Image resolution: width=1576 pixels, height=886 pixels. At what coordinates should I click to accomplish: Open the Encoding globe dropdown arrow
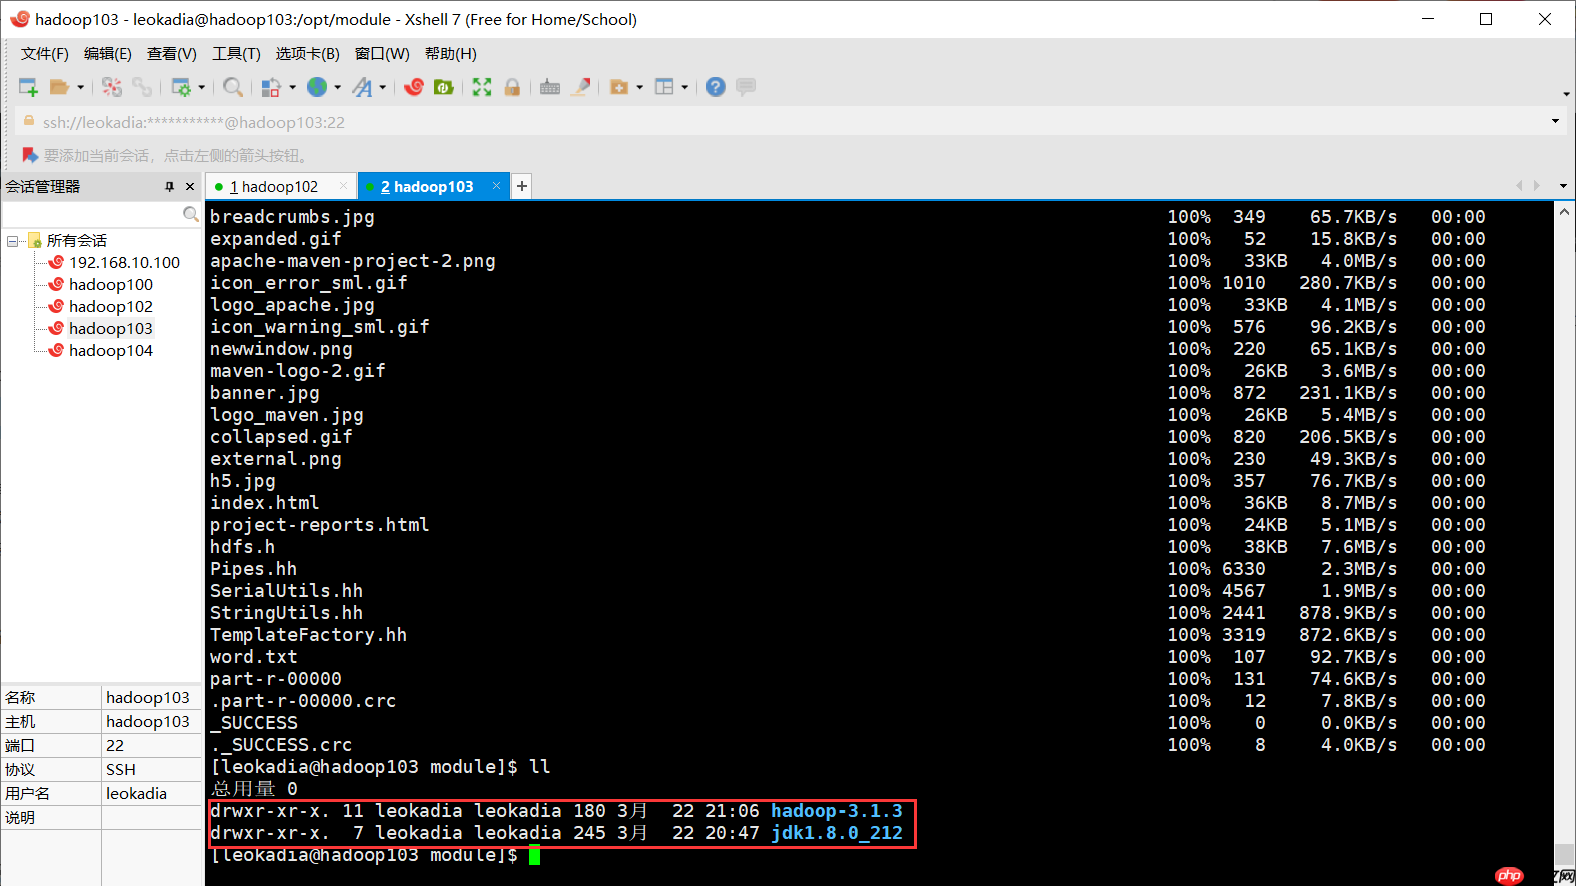coord(337,87)
